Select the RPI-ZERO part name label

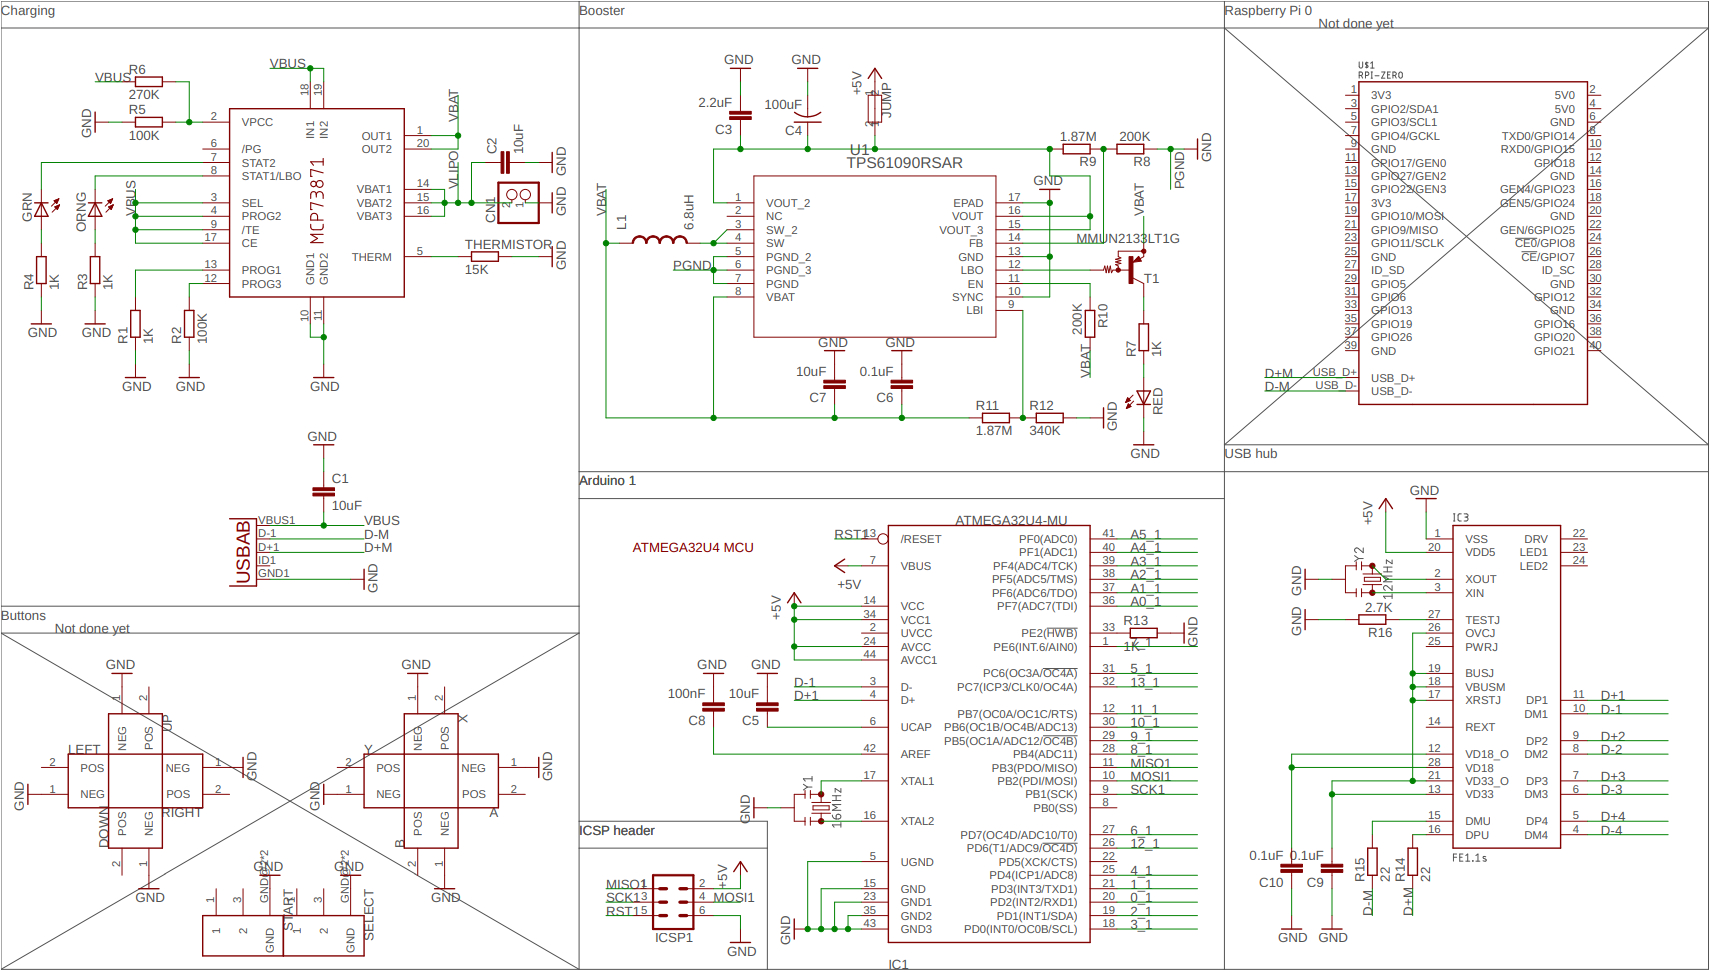tap(1380, 75)
